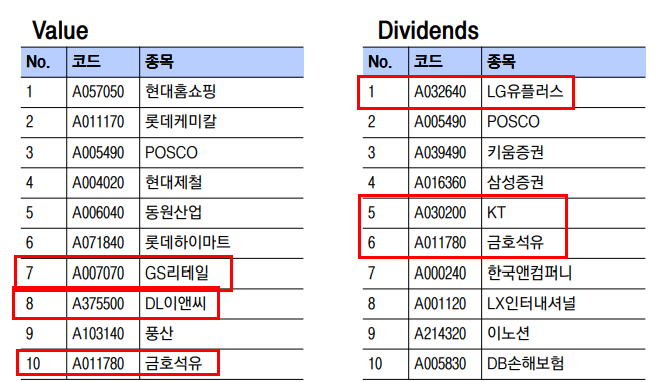Click the "Dividends" table title
659x382 pixels.
[428, 31]
